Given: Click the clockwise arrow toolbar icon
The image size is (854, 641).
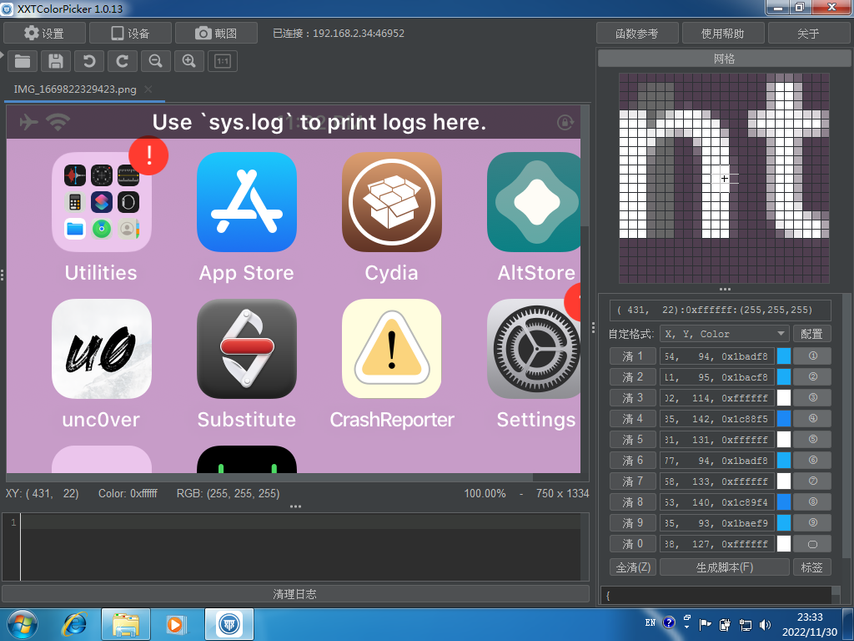Looking at the screenshot, I should click(x=122, y=61).
